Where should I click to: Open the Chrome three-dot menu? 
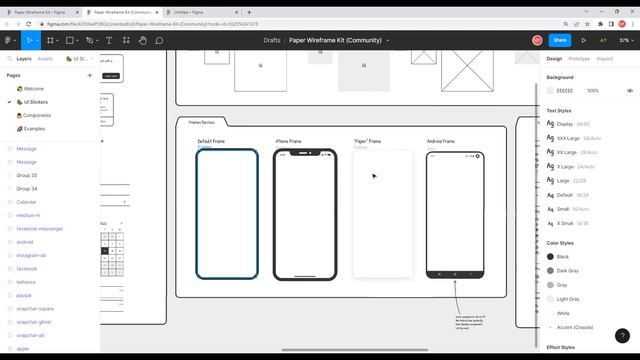(x=633, y=24)
